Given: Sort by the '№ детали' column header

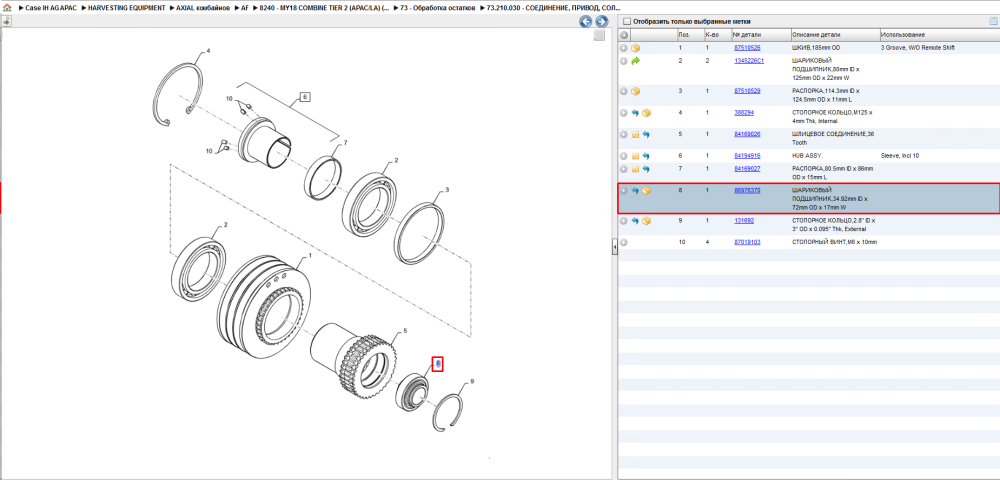Looking at the screenshot, I should pos(760,35).
